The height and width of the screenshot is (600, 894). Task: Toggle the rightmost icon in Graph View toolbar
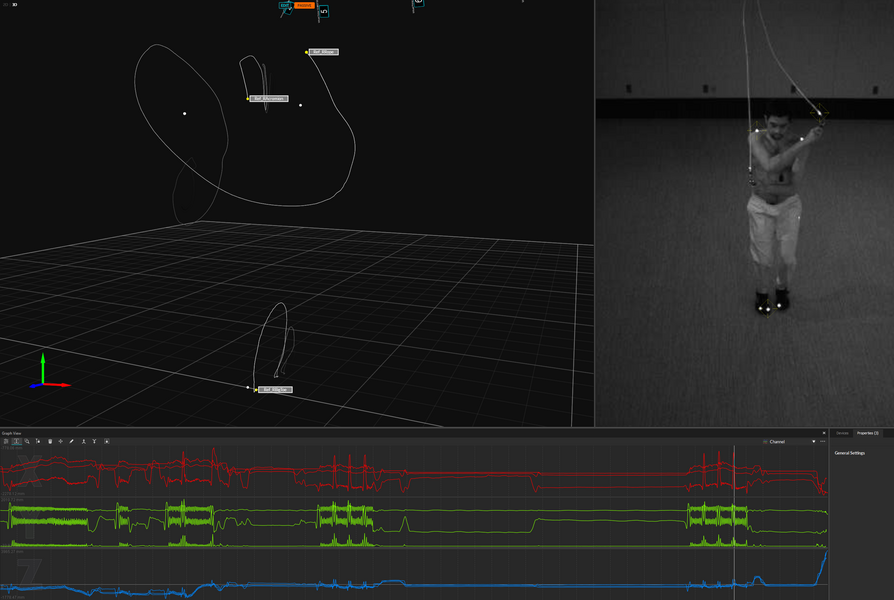107,441
